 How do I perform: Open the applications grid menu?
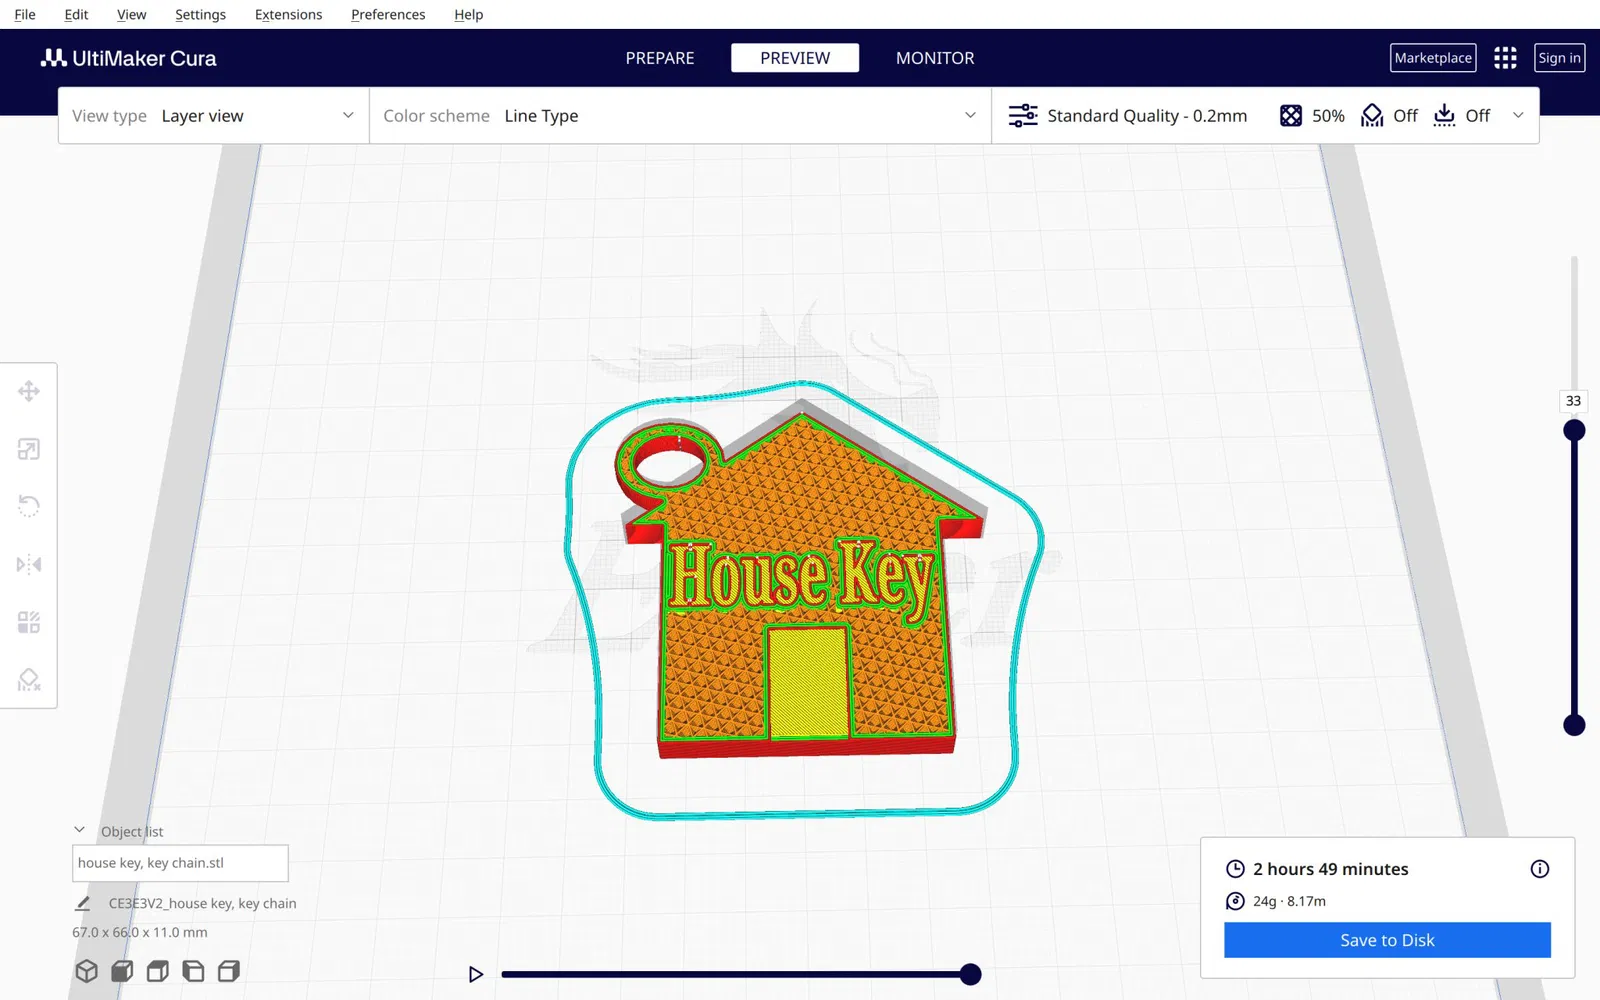pyautogui.click(x=1505, y=58)
